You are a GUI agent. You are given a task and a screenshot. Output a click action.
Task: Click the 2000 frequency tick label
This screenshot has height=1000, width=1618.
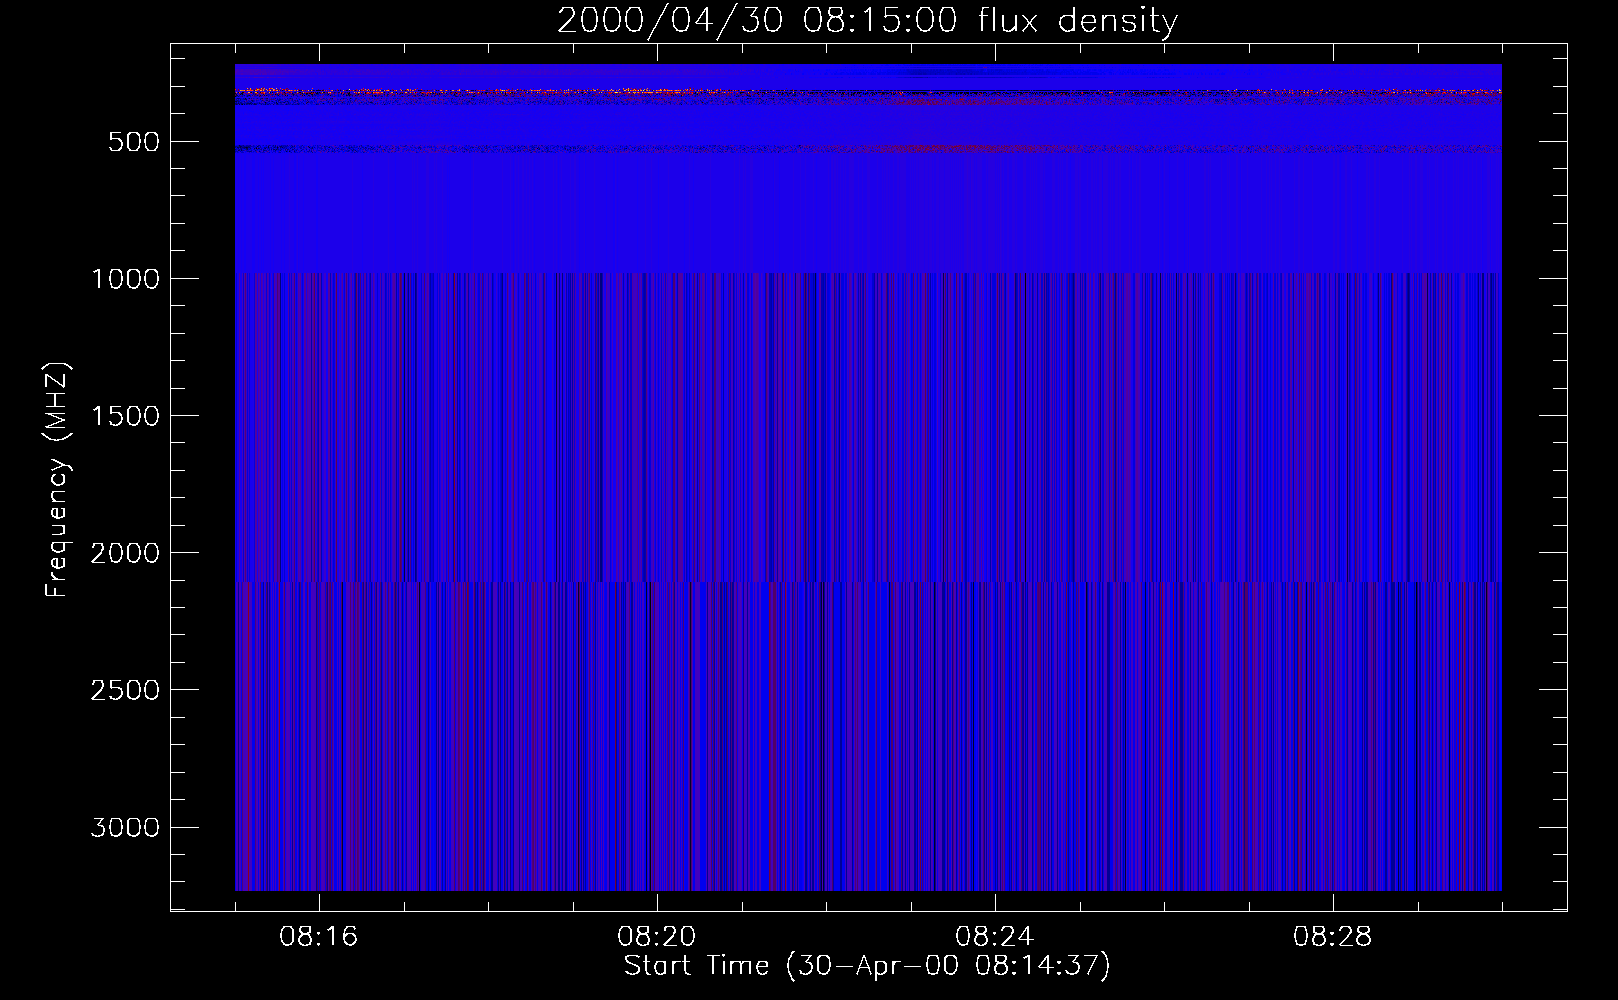point(125,553)
